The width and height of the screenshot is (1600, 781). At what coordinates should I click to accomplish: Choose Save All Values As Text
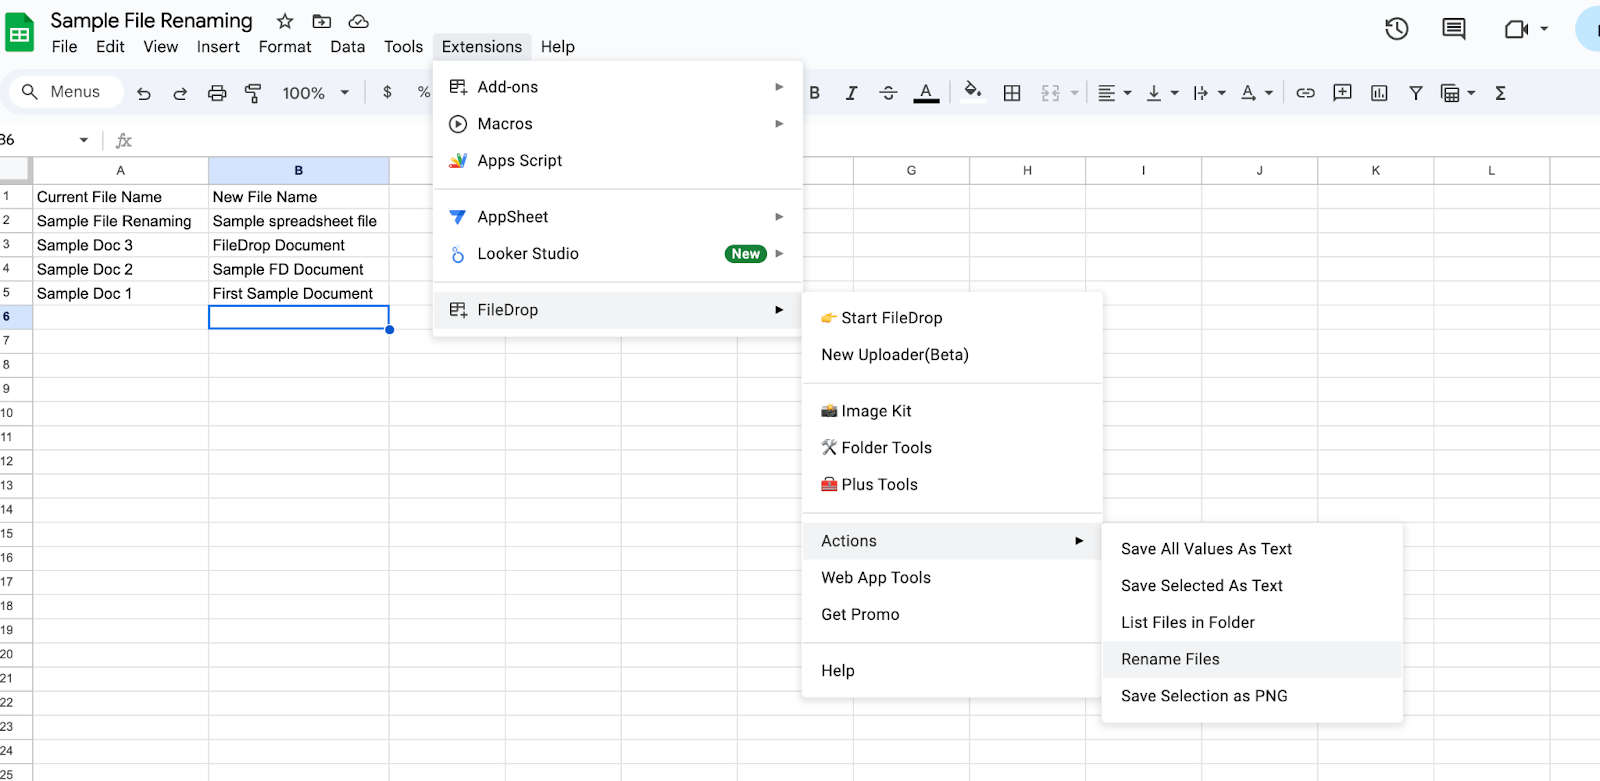[x=1252, y=549]
